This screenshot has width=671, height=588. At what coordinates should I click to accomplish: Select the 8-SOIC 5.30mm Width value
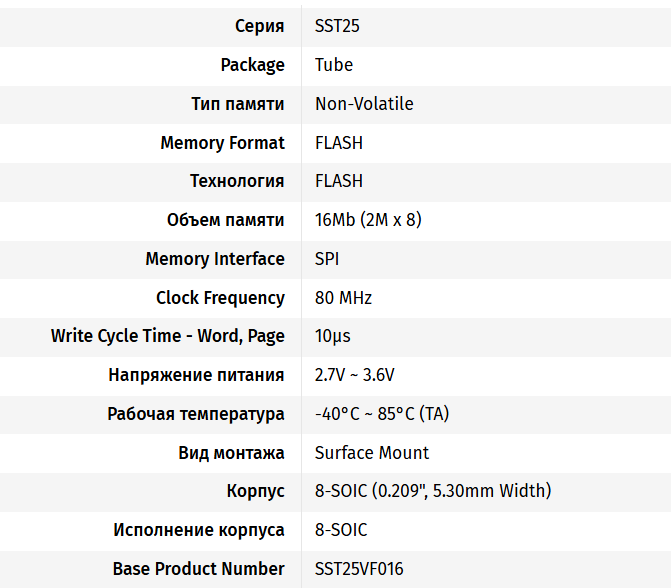coord(433,491)
